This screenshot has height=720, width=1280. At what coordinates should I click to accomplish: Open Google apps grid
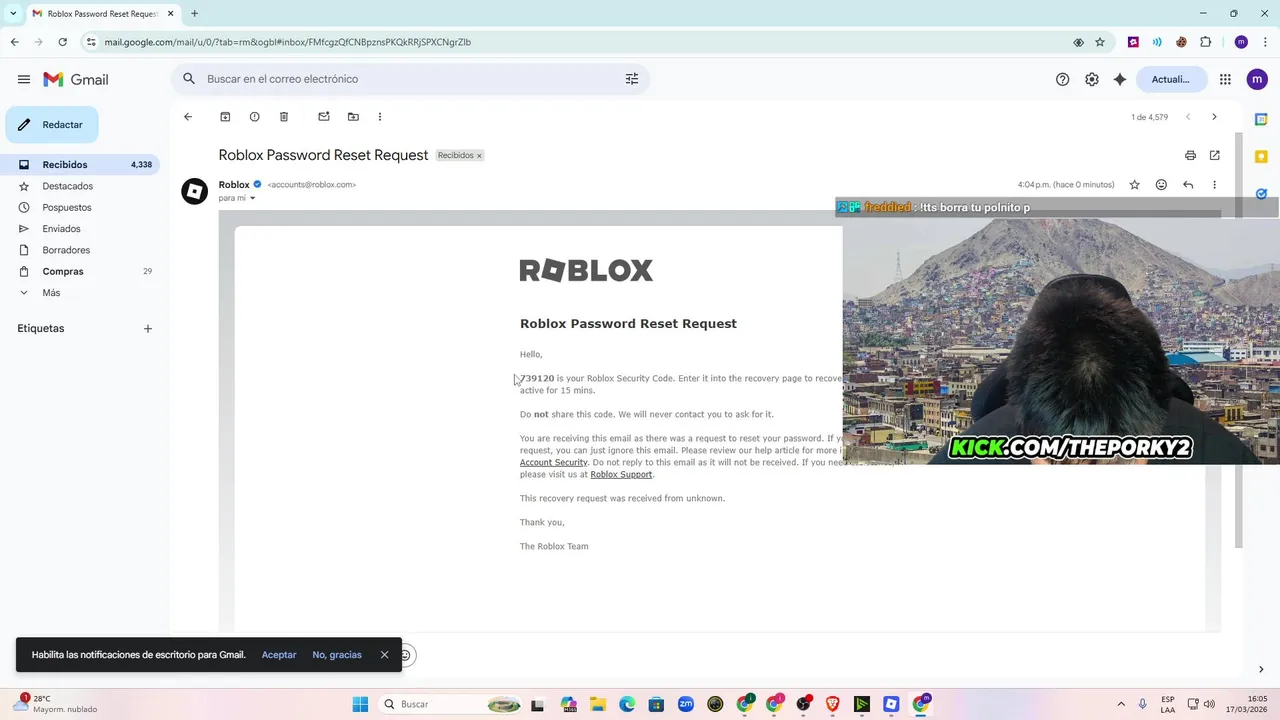coord(1225,79)
